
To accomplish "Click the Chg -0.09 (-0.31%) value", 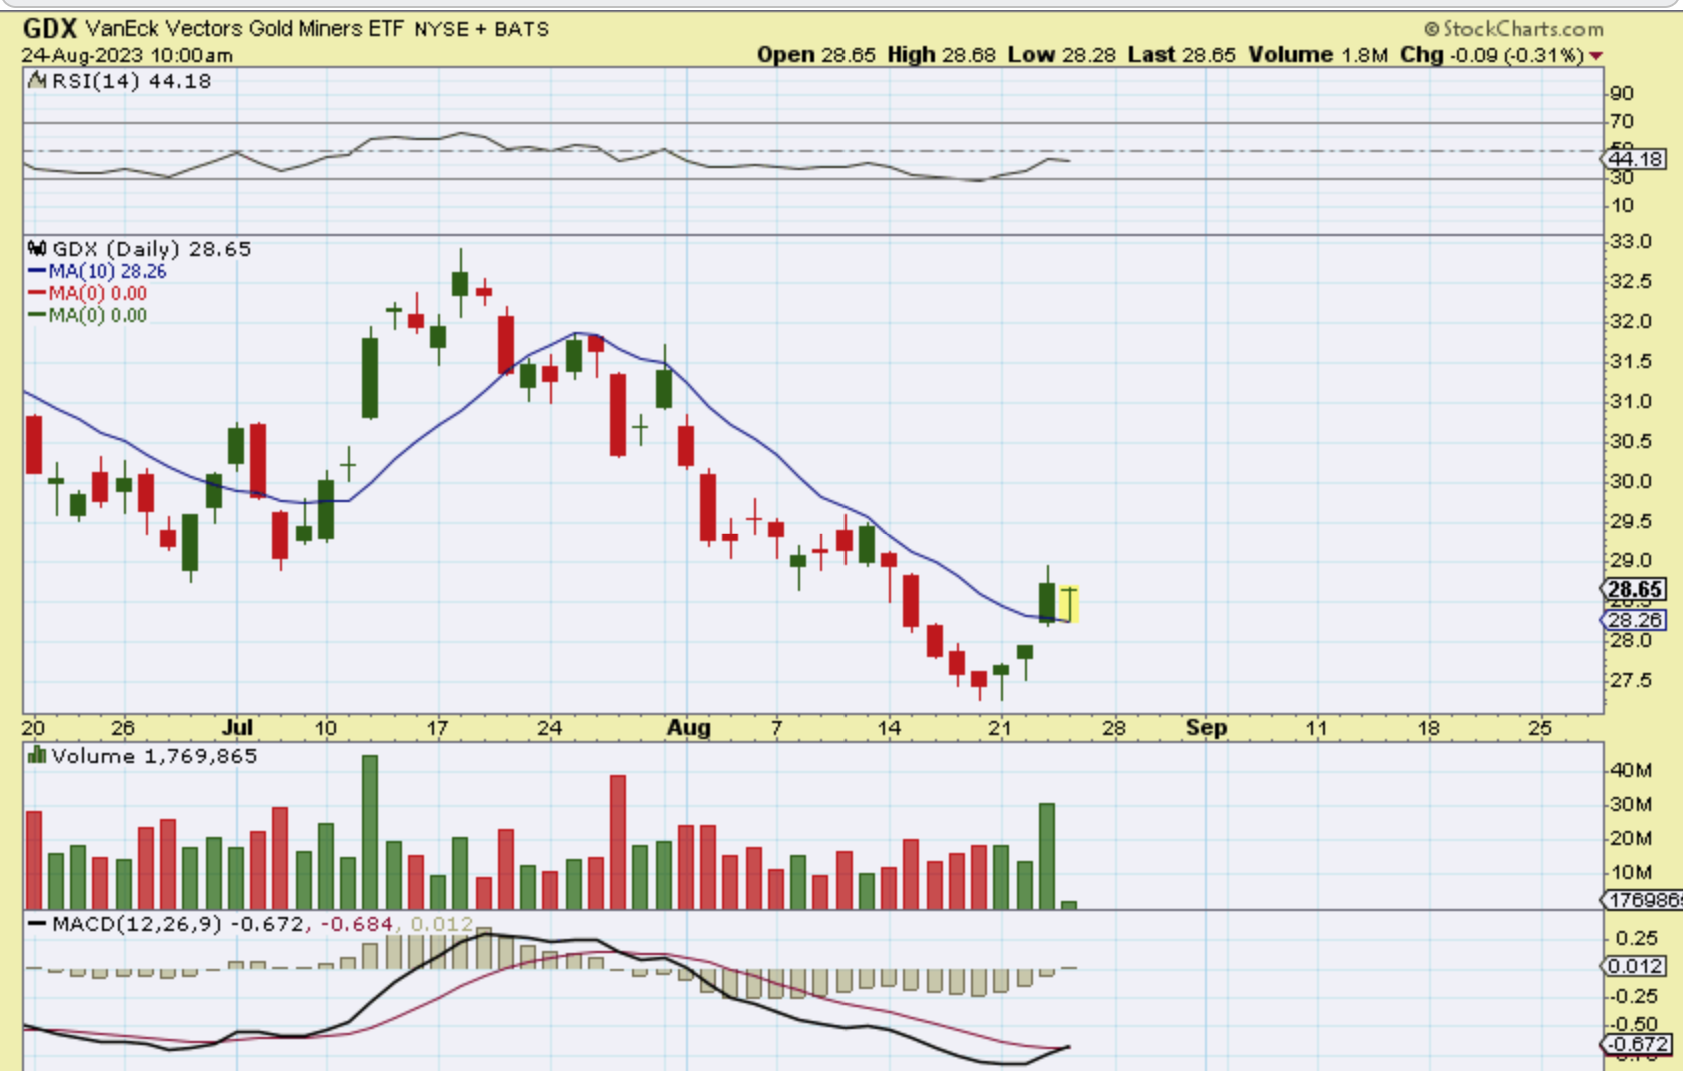I will point(1491,55).
